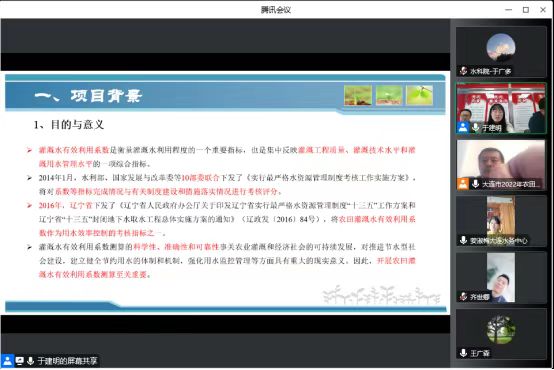Click microphone icon beside 王广森
This screenshot has width=554, height=370.
tap(463, 353)
